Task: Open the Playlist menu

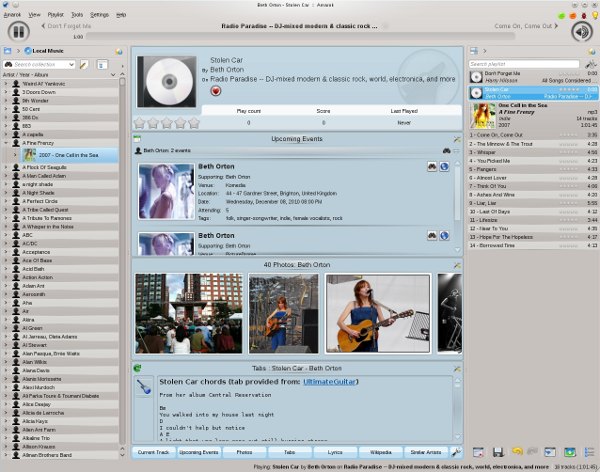Action: 55,16
